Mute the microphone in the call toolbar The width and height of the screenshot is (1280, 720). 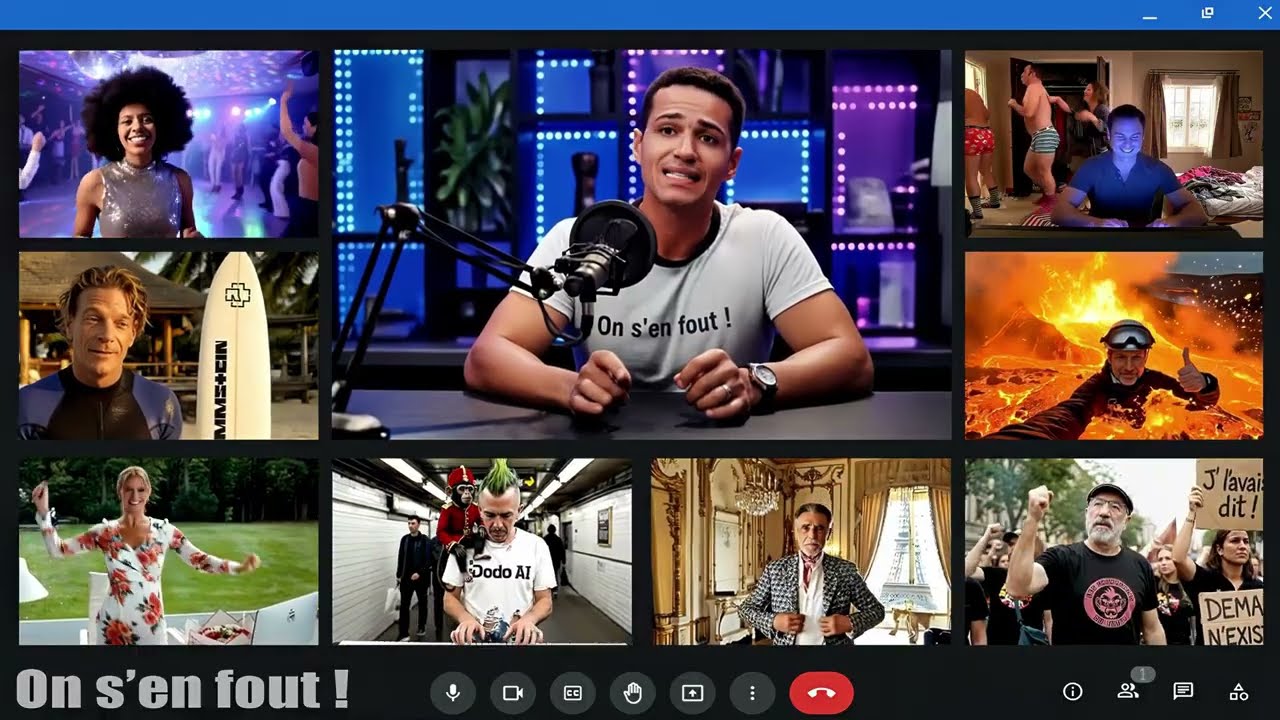453,692
